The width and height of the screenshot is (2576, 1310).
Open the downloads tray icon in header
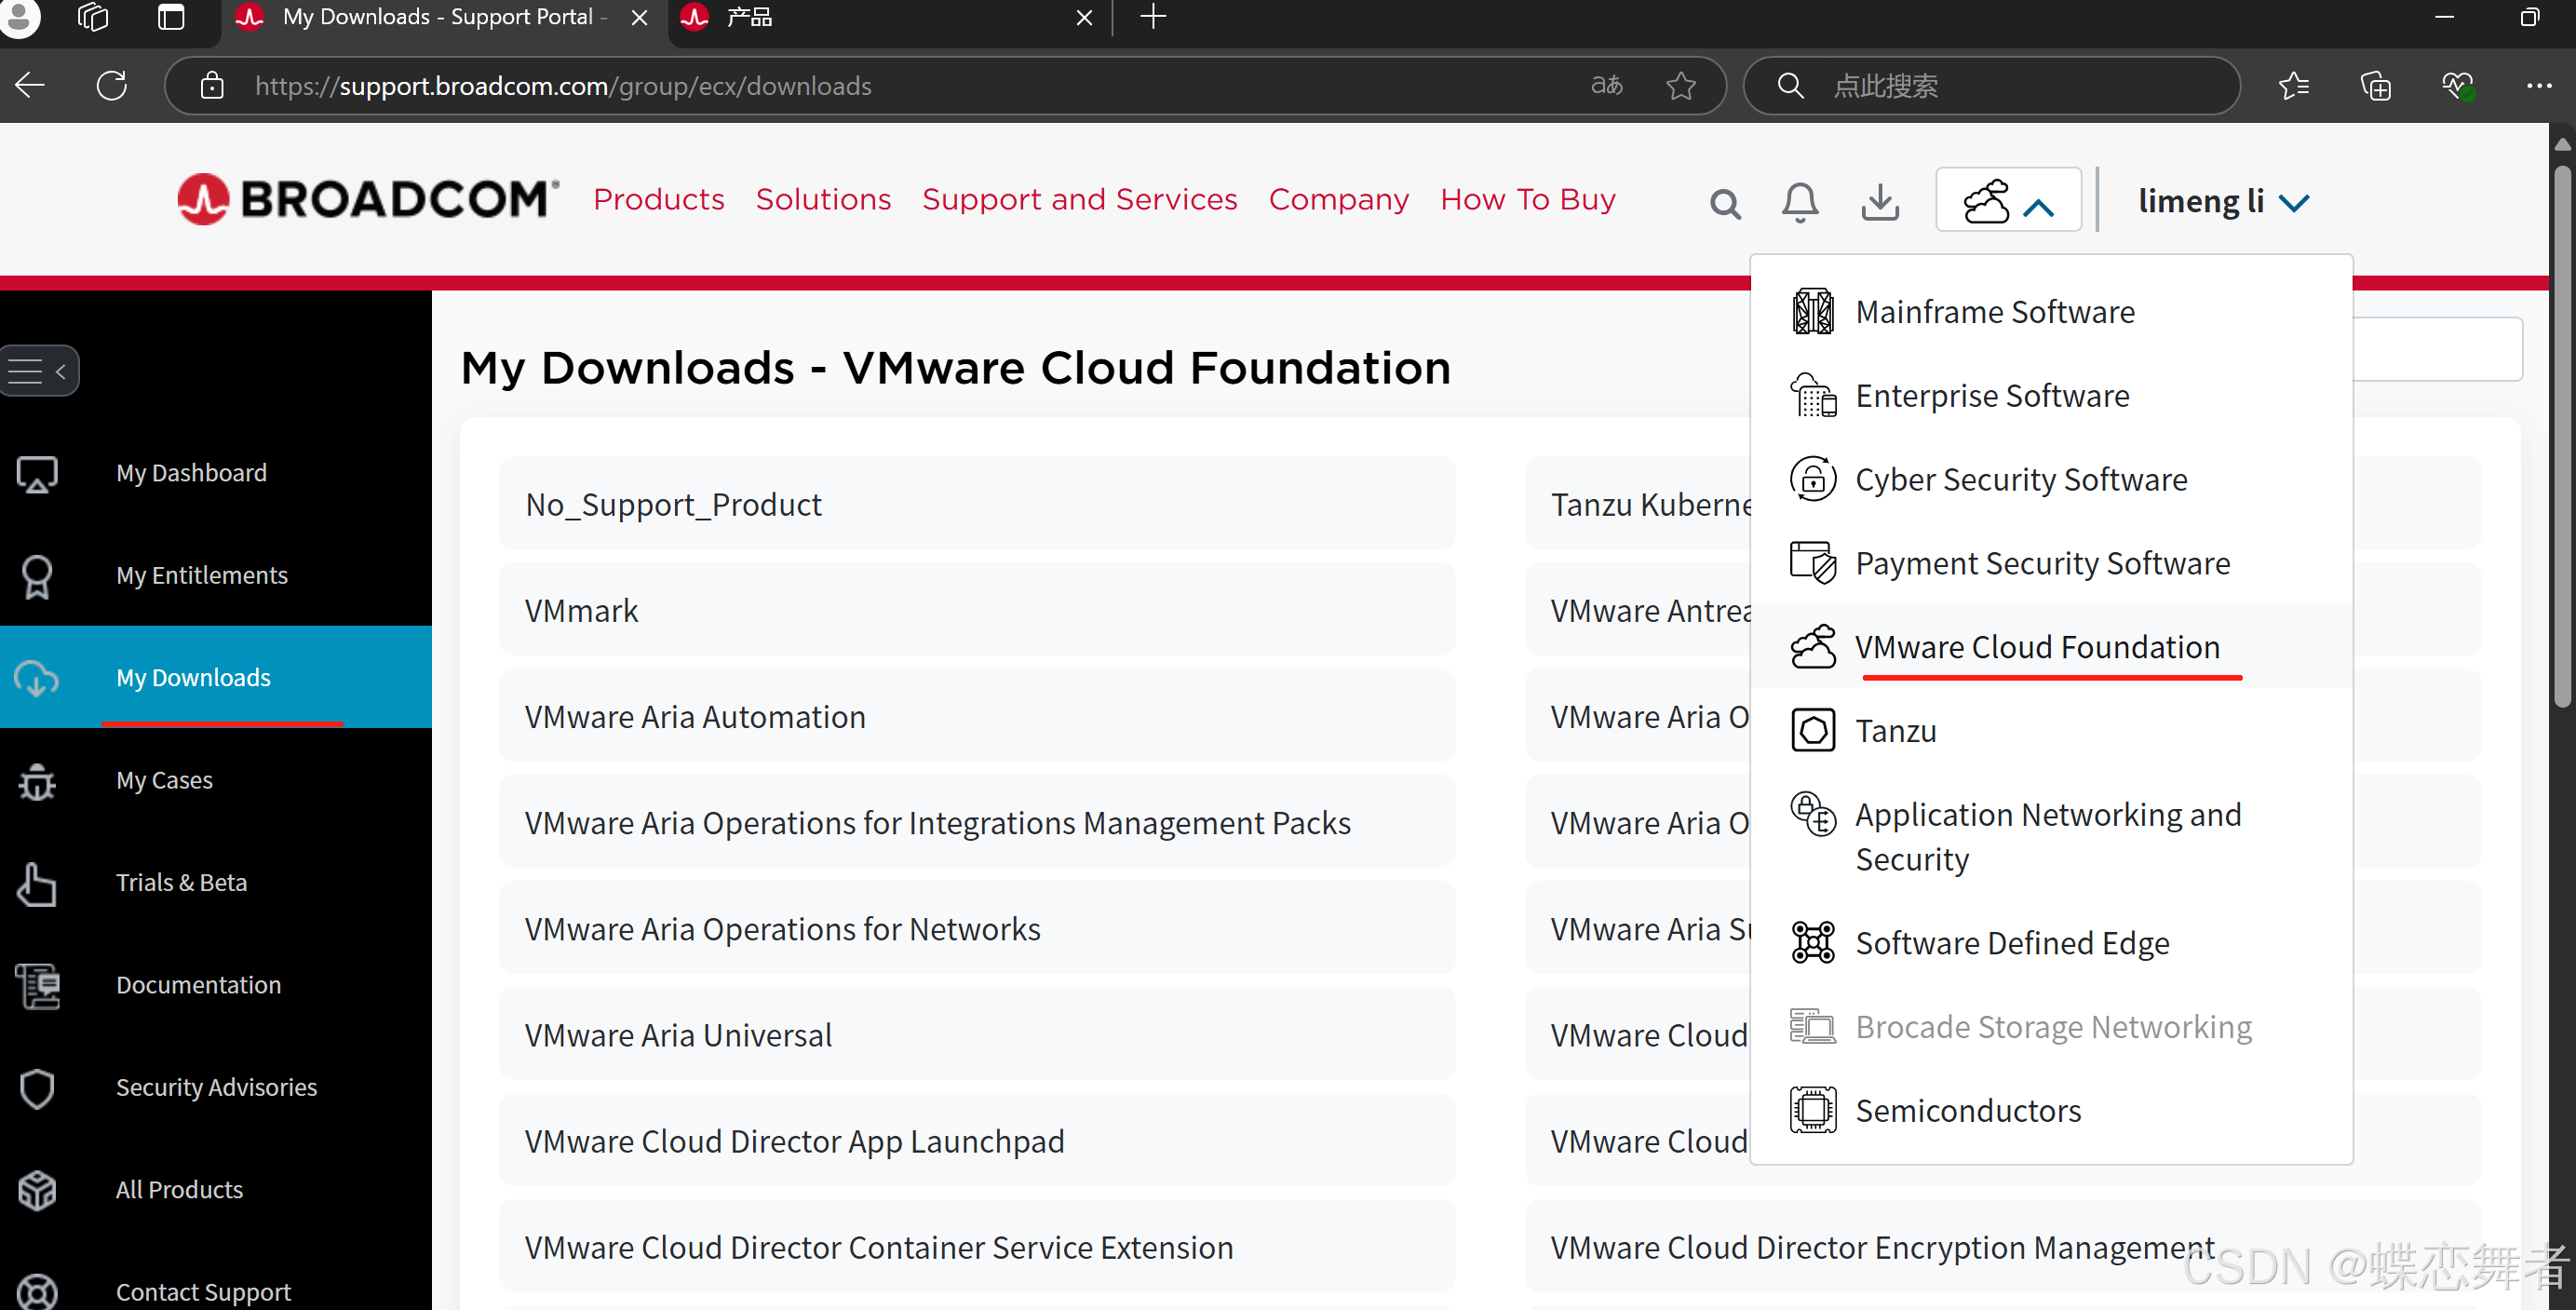1880,202
